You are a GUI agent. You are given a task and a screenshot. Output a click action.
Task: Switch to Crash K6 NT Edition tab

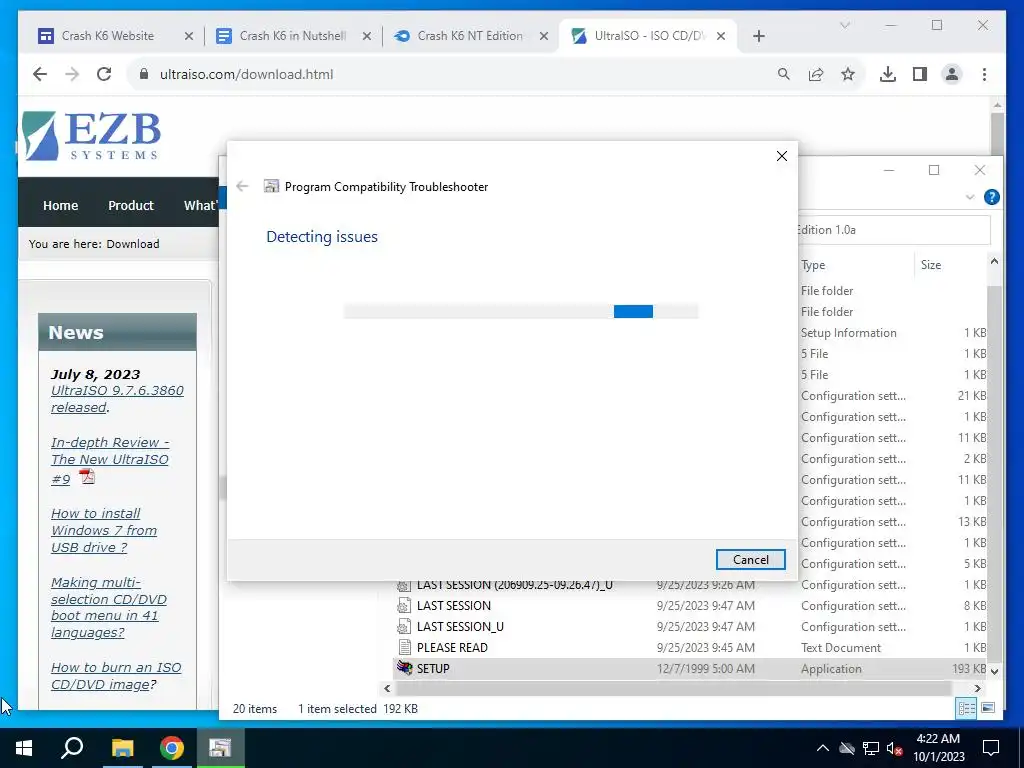(470, 36)
